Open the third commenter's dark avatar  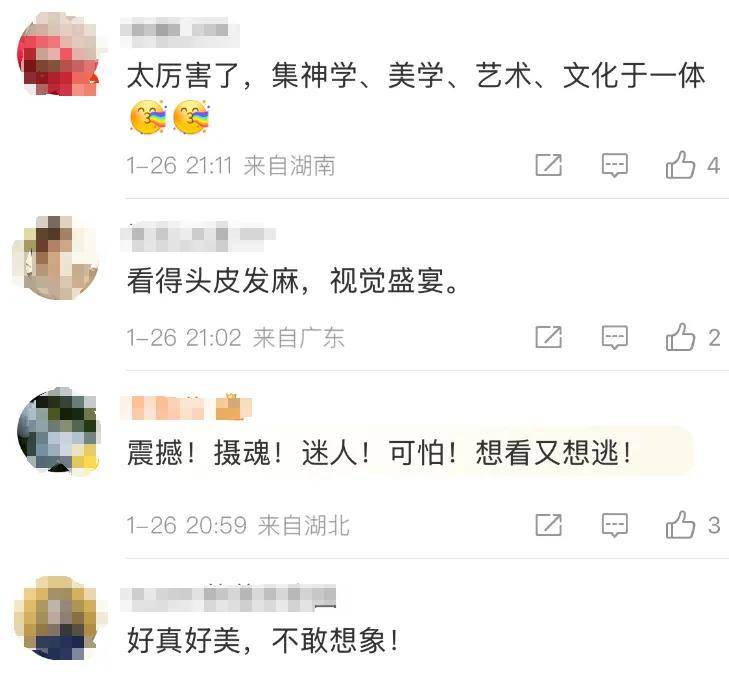58,429
